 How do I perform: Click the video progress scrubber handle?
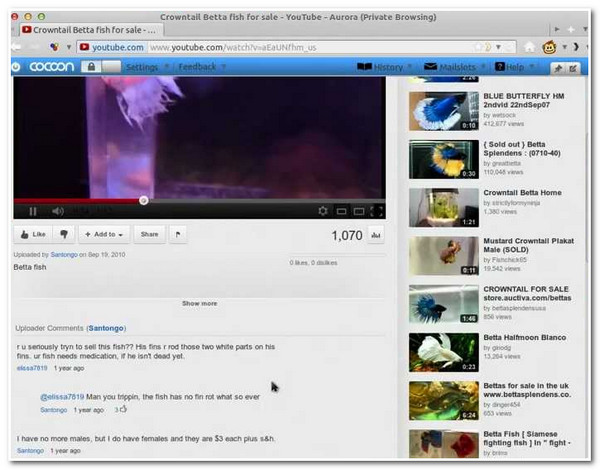pyautogui.click(x=143, y=200)
